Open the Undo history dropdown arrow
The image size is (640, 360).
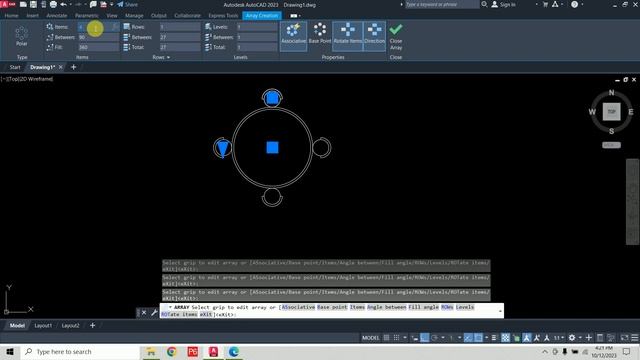coord(71,4)
